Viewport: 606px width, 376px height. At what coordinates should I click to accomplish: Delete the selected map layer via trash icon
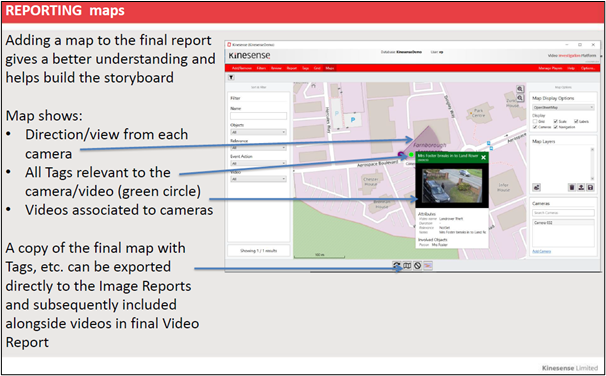(572, 187)
